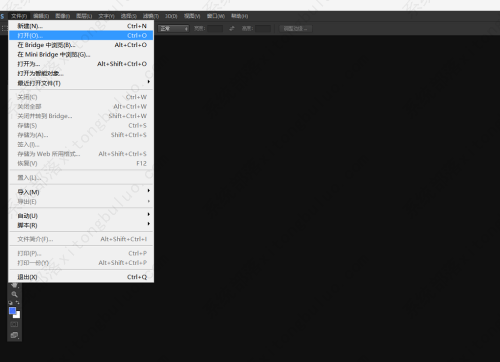Click the 恢复(V) F12 menu entry

[81, 163]
